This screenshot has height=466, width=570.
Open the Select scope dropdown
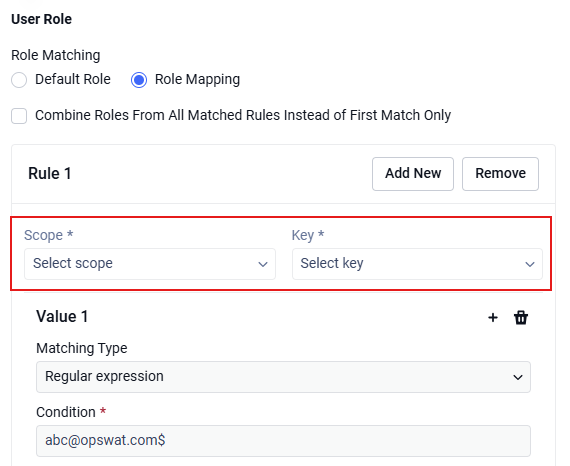pos(150,264)
